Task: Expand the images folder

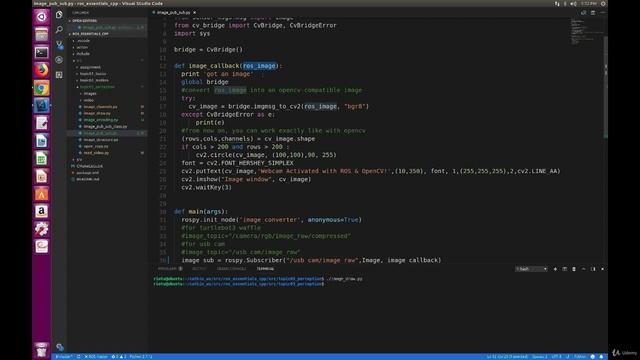Action: pyautogui.click(x=90, y=93)
